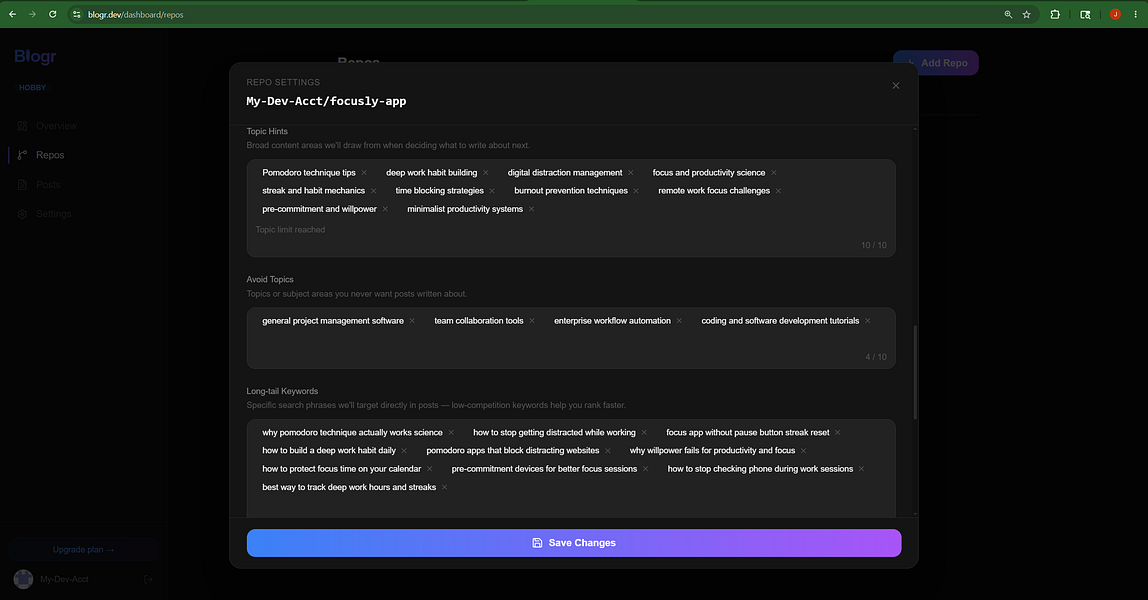
Task: Remove 'best way to track deep work hours and streaks' keyword
Action: point(444,487)
